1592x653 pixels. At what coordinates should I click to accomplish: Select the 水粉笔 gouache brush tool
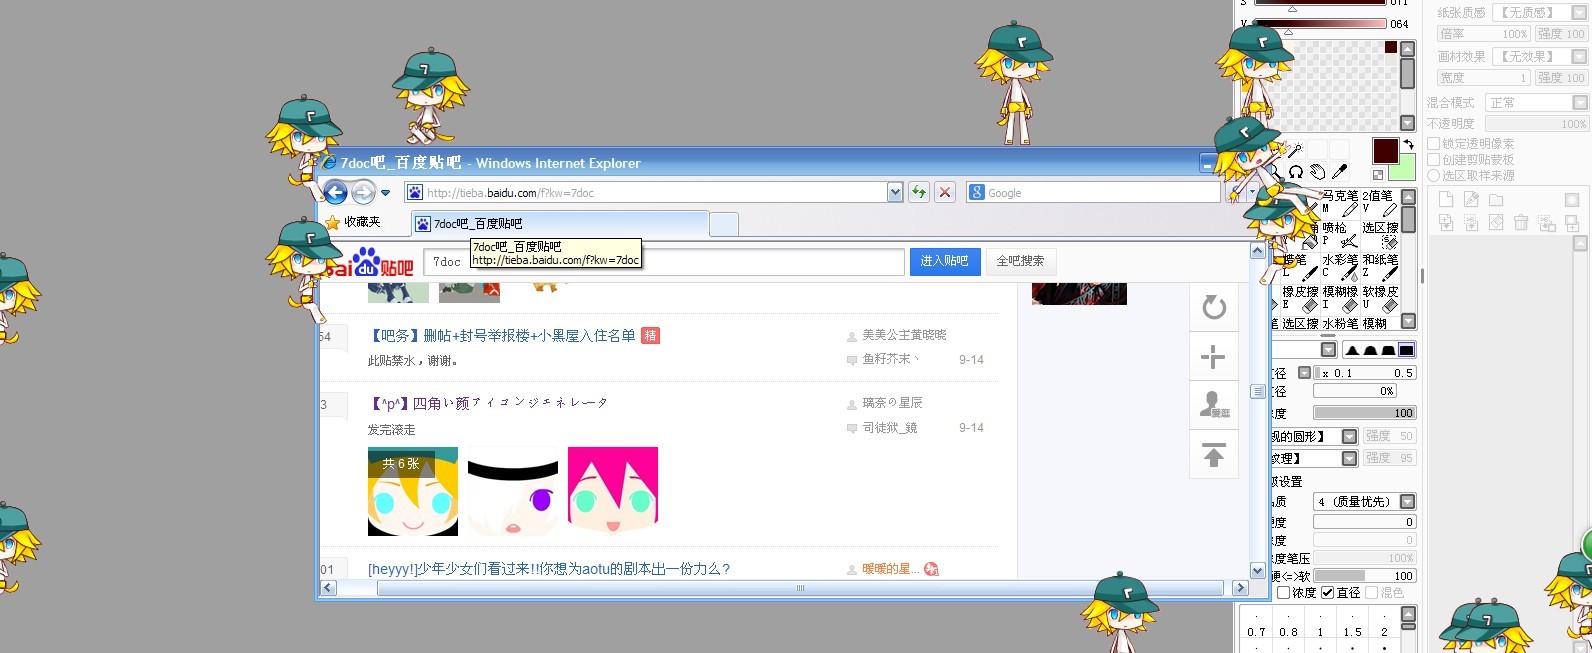click(x=1340, y=324)
